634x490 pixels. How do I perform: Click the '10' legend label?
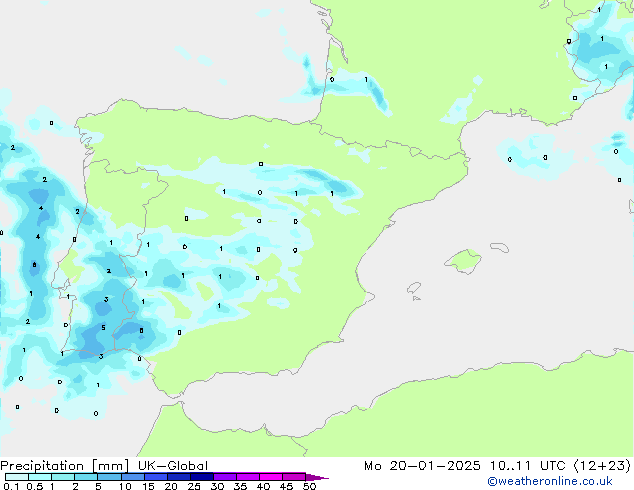(125, 486)
